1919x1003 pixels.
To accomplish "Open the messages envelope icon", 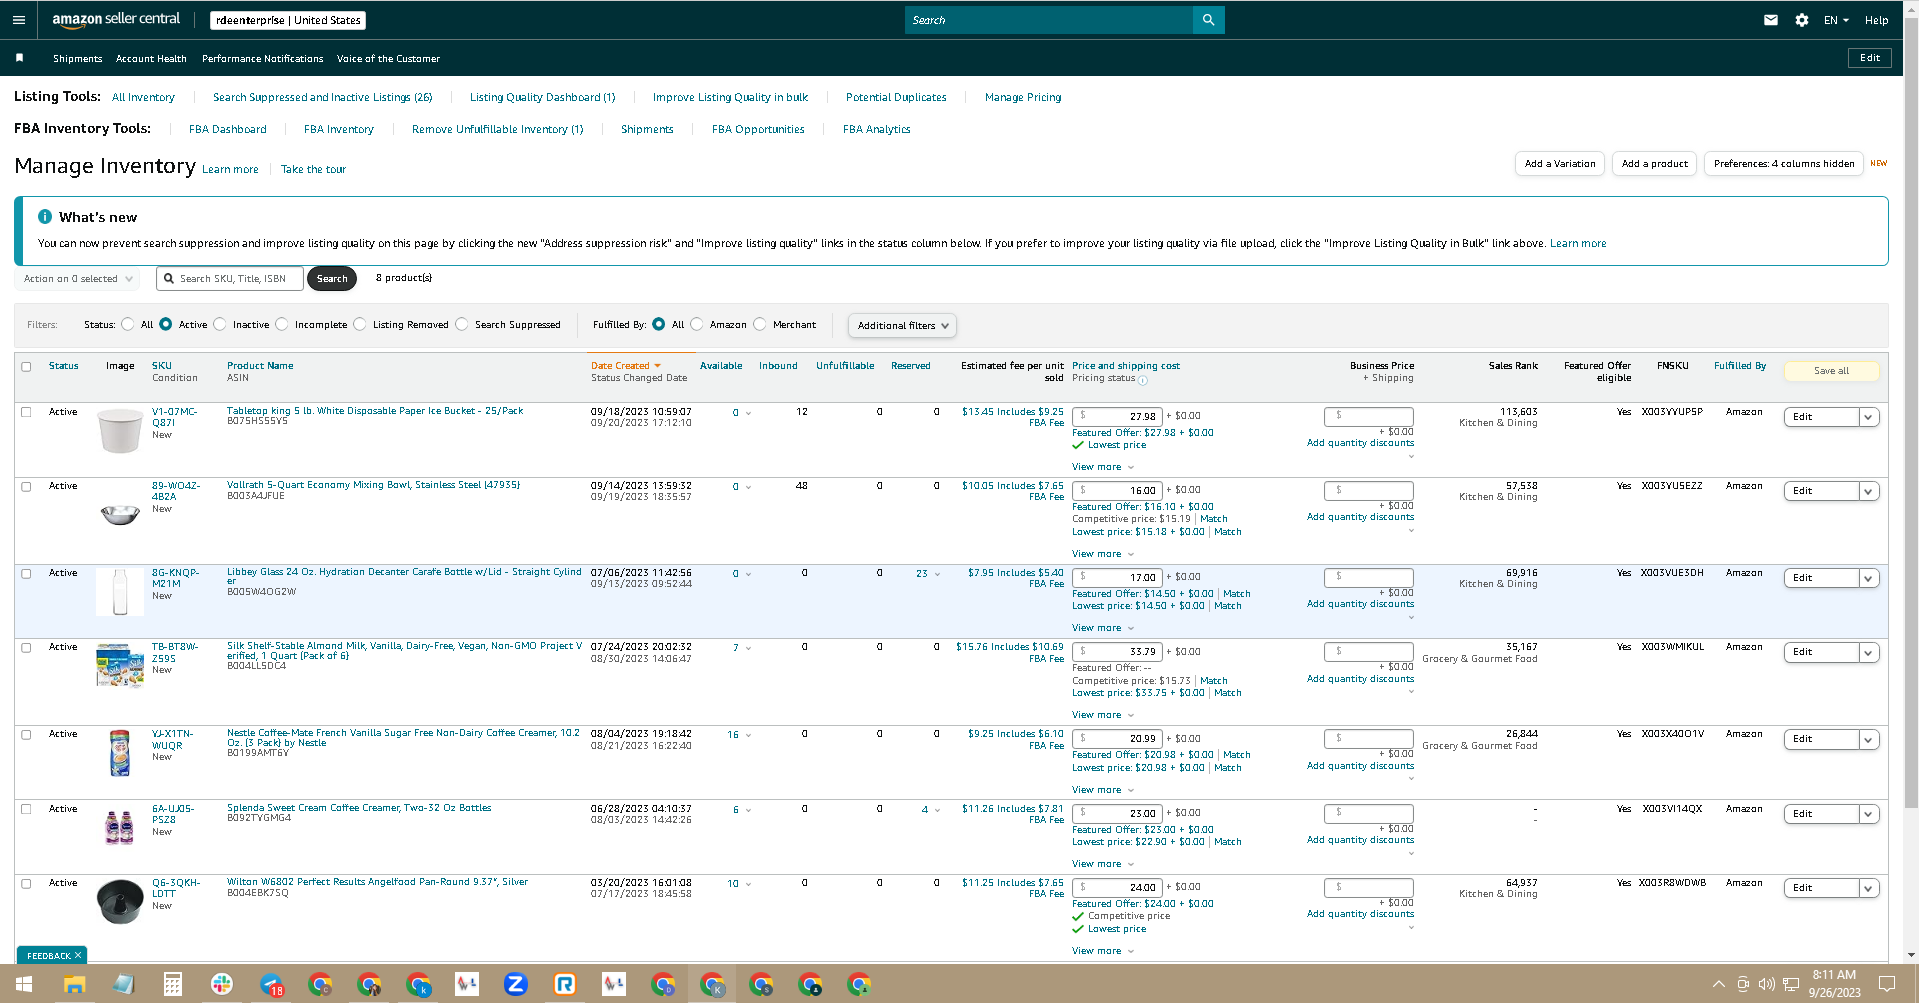I will [x=1771, y=20].
